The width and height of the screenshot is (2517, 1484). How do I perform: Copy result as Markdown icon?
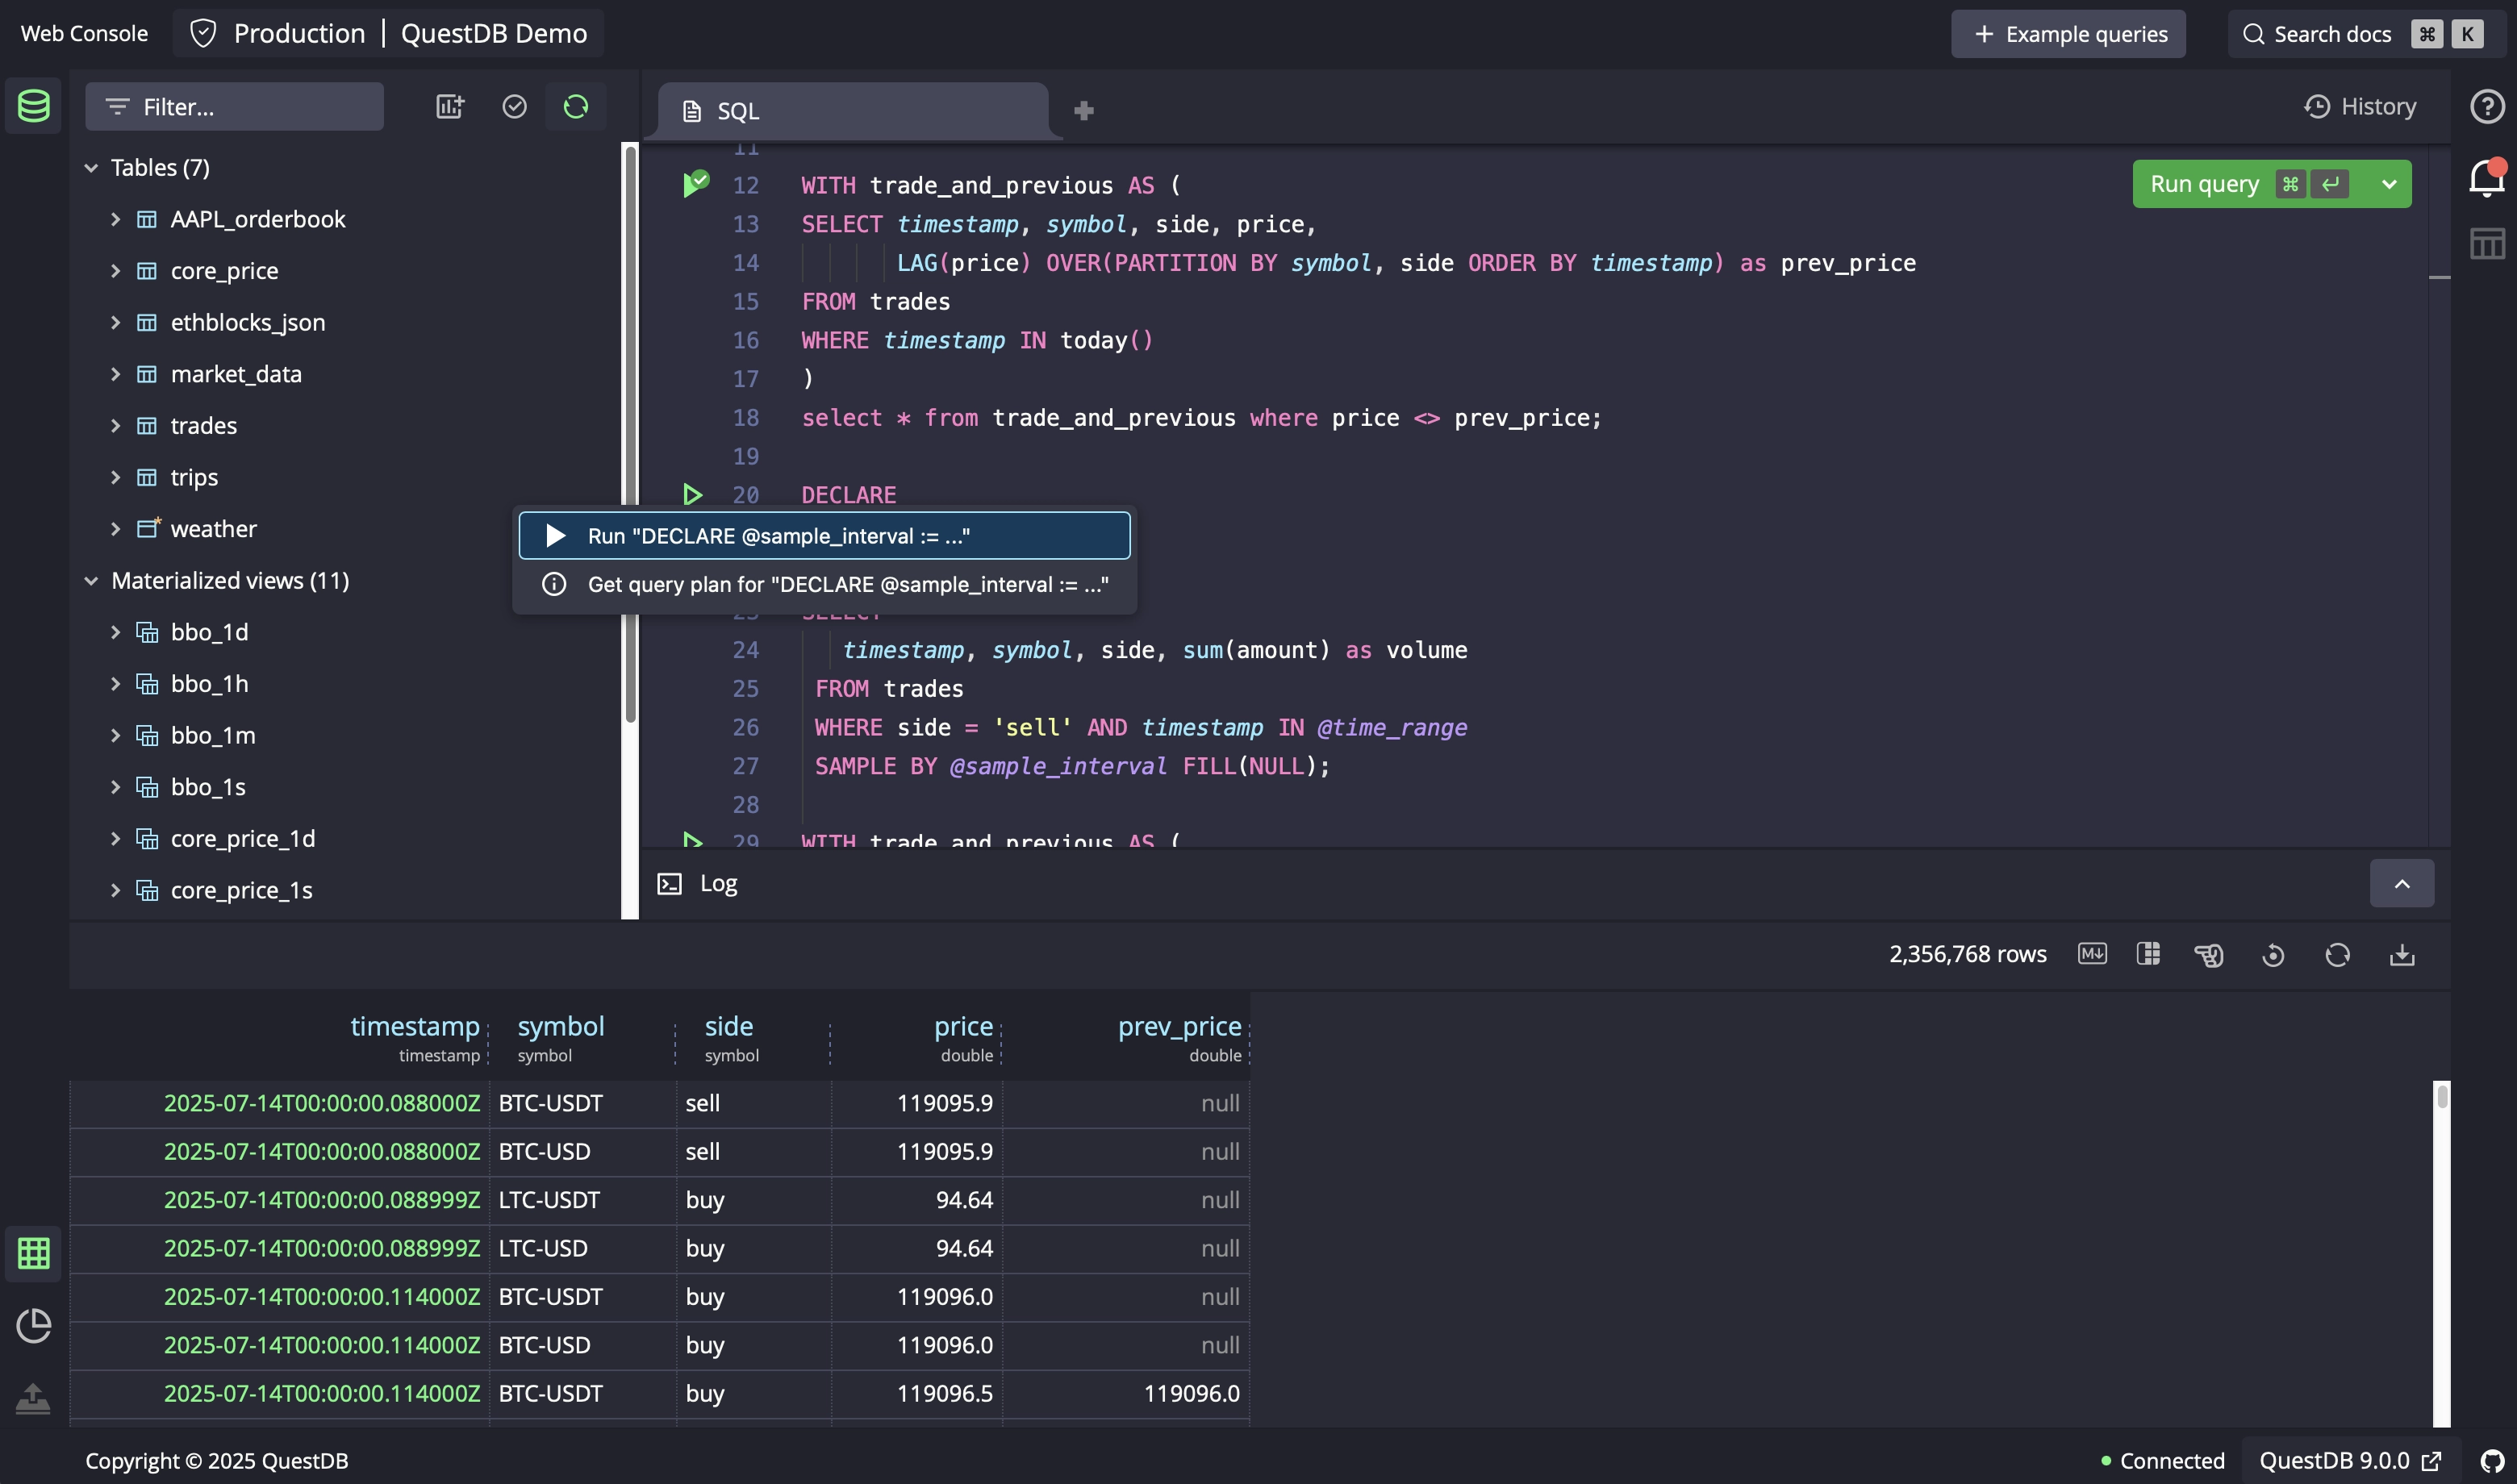pos(2092,953)
